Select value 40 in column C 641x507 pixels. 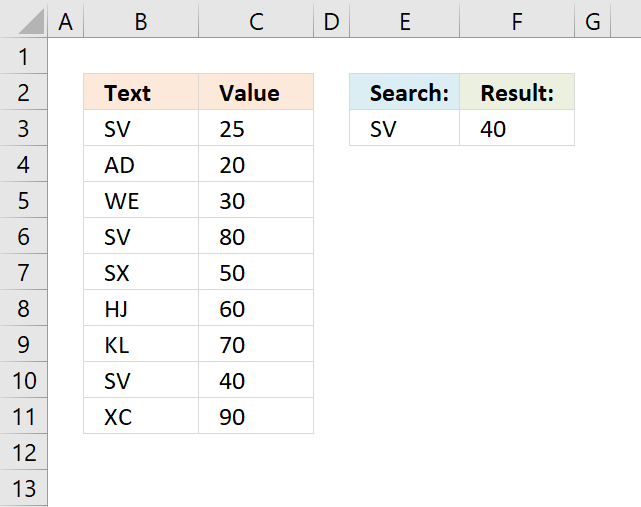pos(256,380)
